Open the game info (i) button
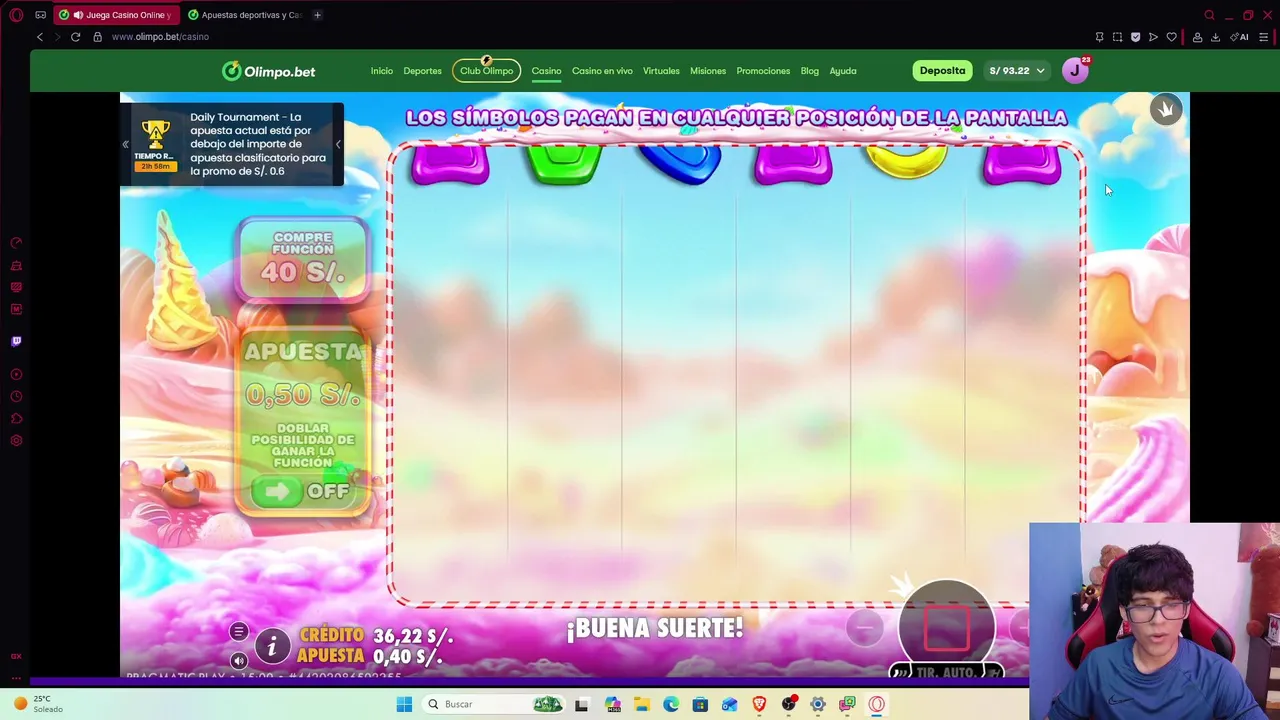Viewport: 1280px width, 720px height. click(x=271, y=646)
